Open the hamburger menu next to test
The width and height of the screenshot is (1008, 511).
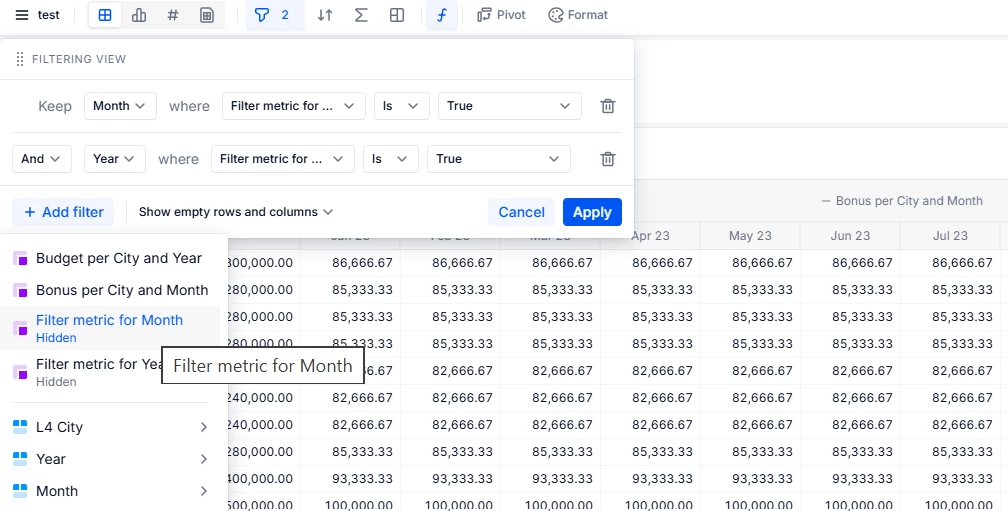tap(22, 15)
